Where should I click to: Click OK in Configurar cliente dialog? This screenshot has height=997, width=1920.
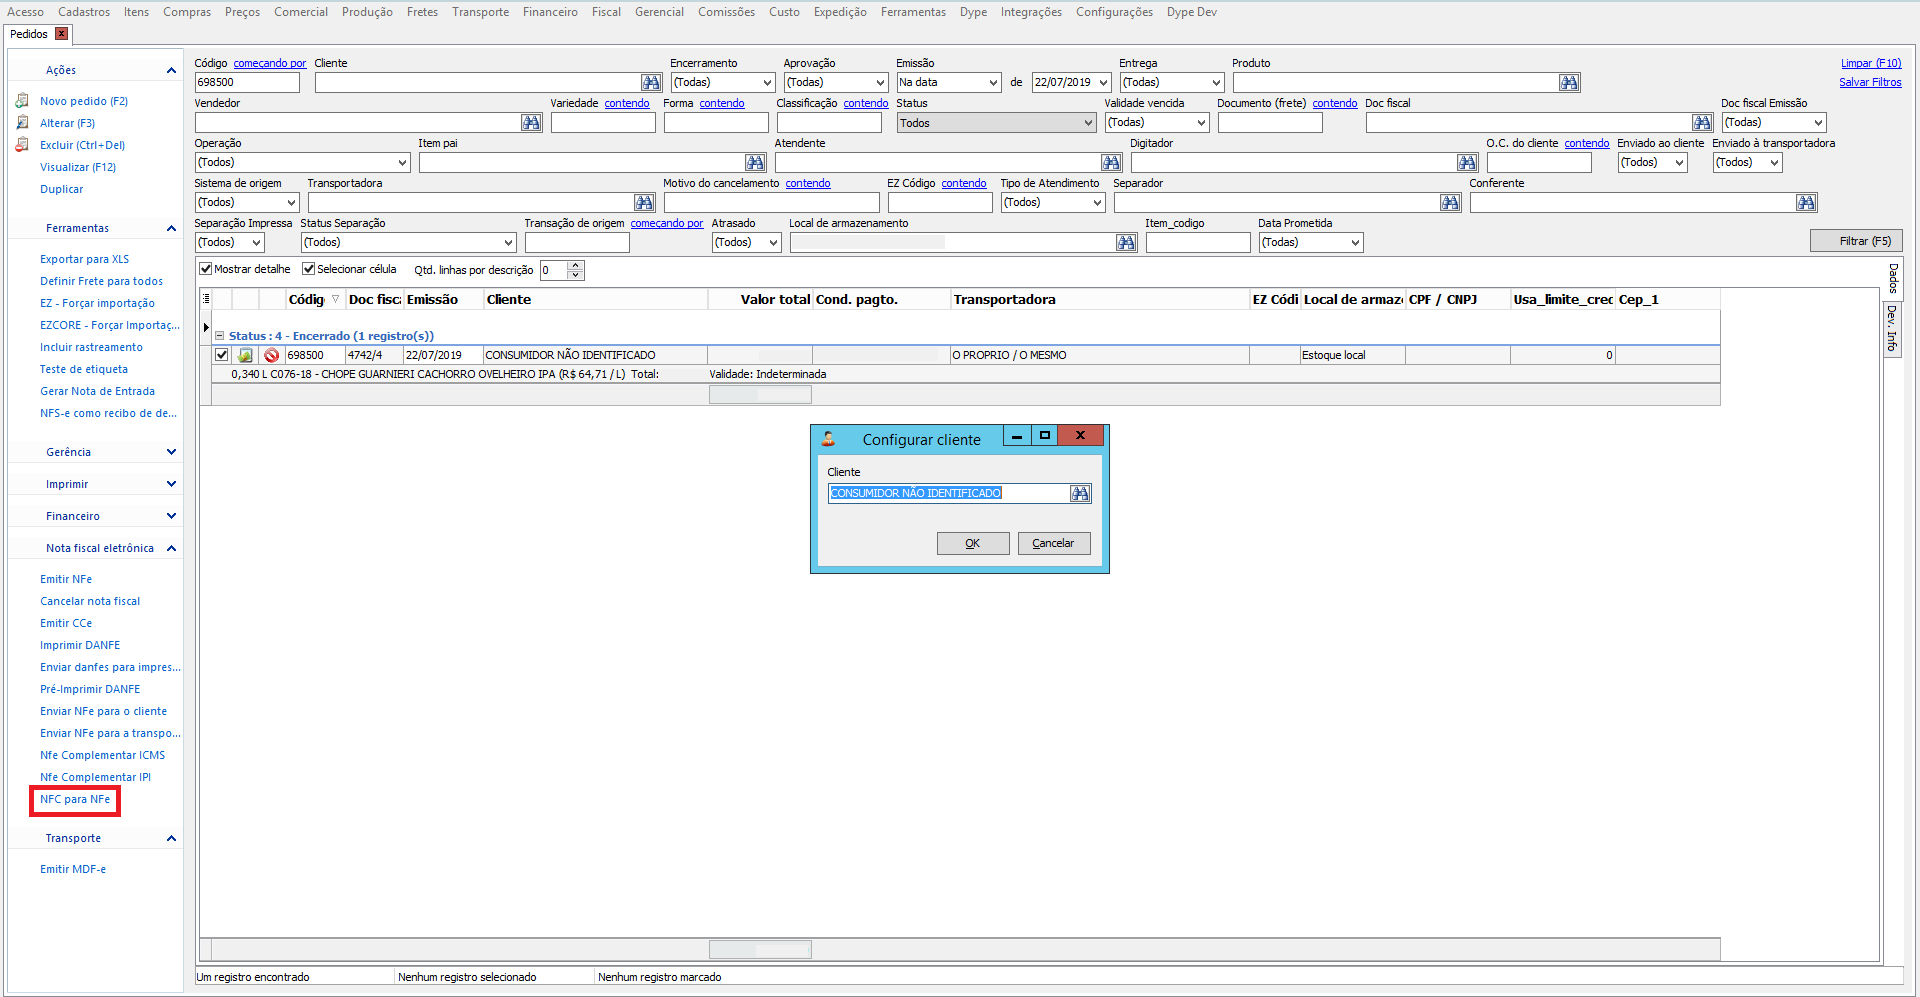tap(973, 543)
